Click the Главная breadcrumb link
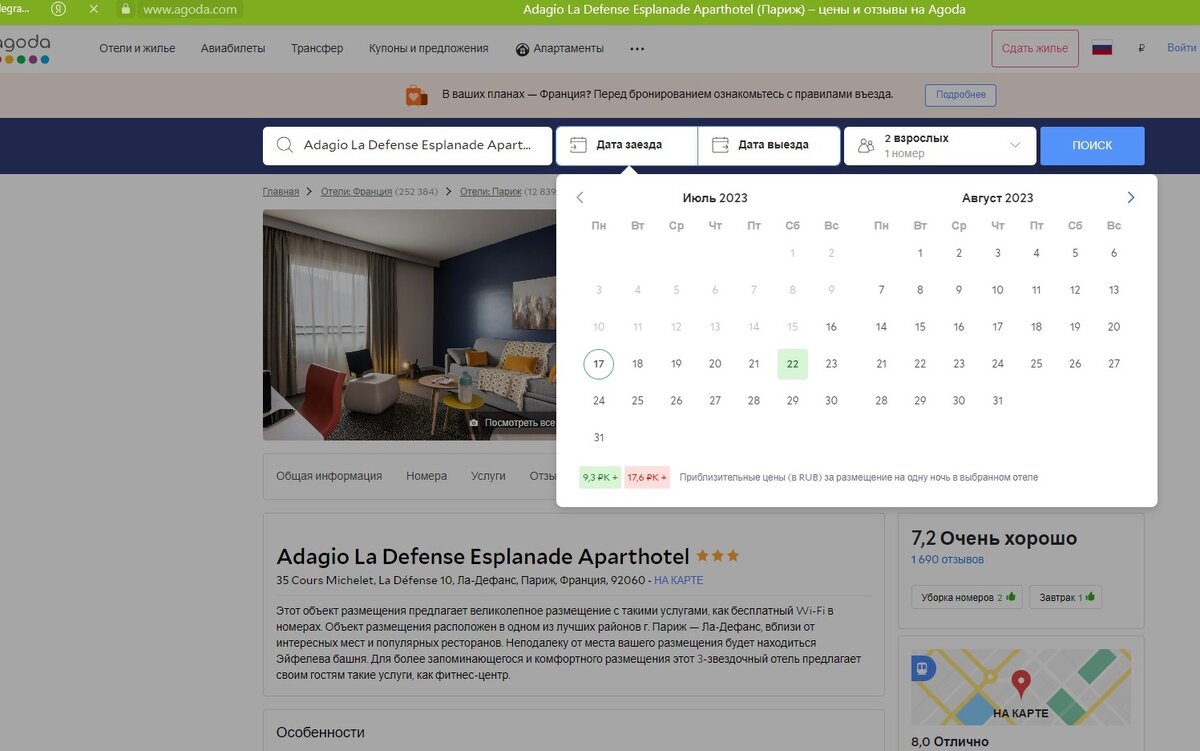Viewport: 1200px width, 751px height. coord(281,191)
